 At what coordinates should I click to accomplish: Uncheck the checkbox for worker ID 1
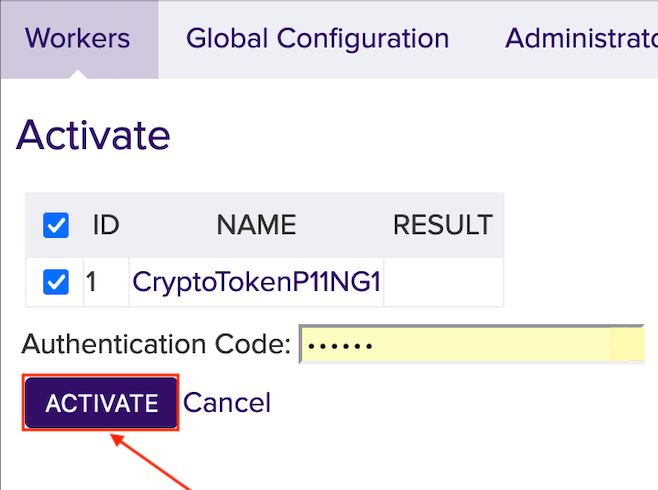click(x=56, y=283)
